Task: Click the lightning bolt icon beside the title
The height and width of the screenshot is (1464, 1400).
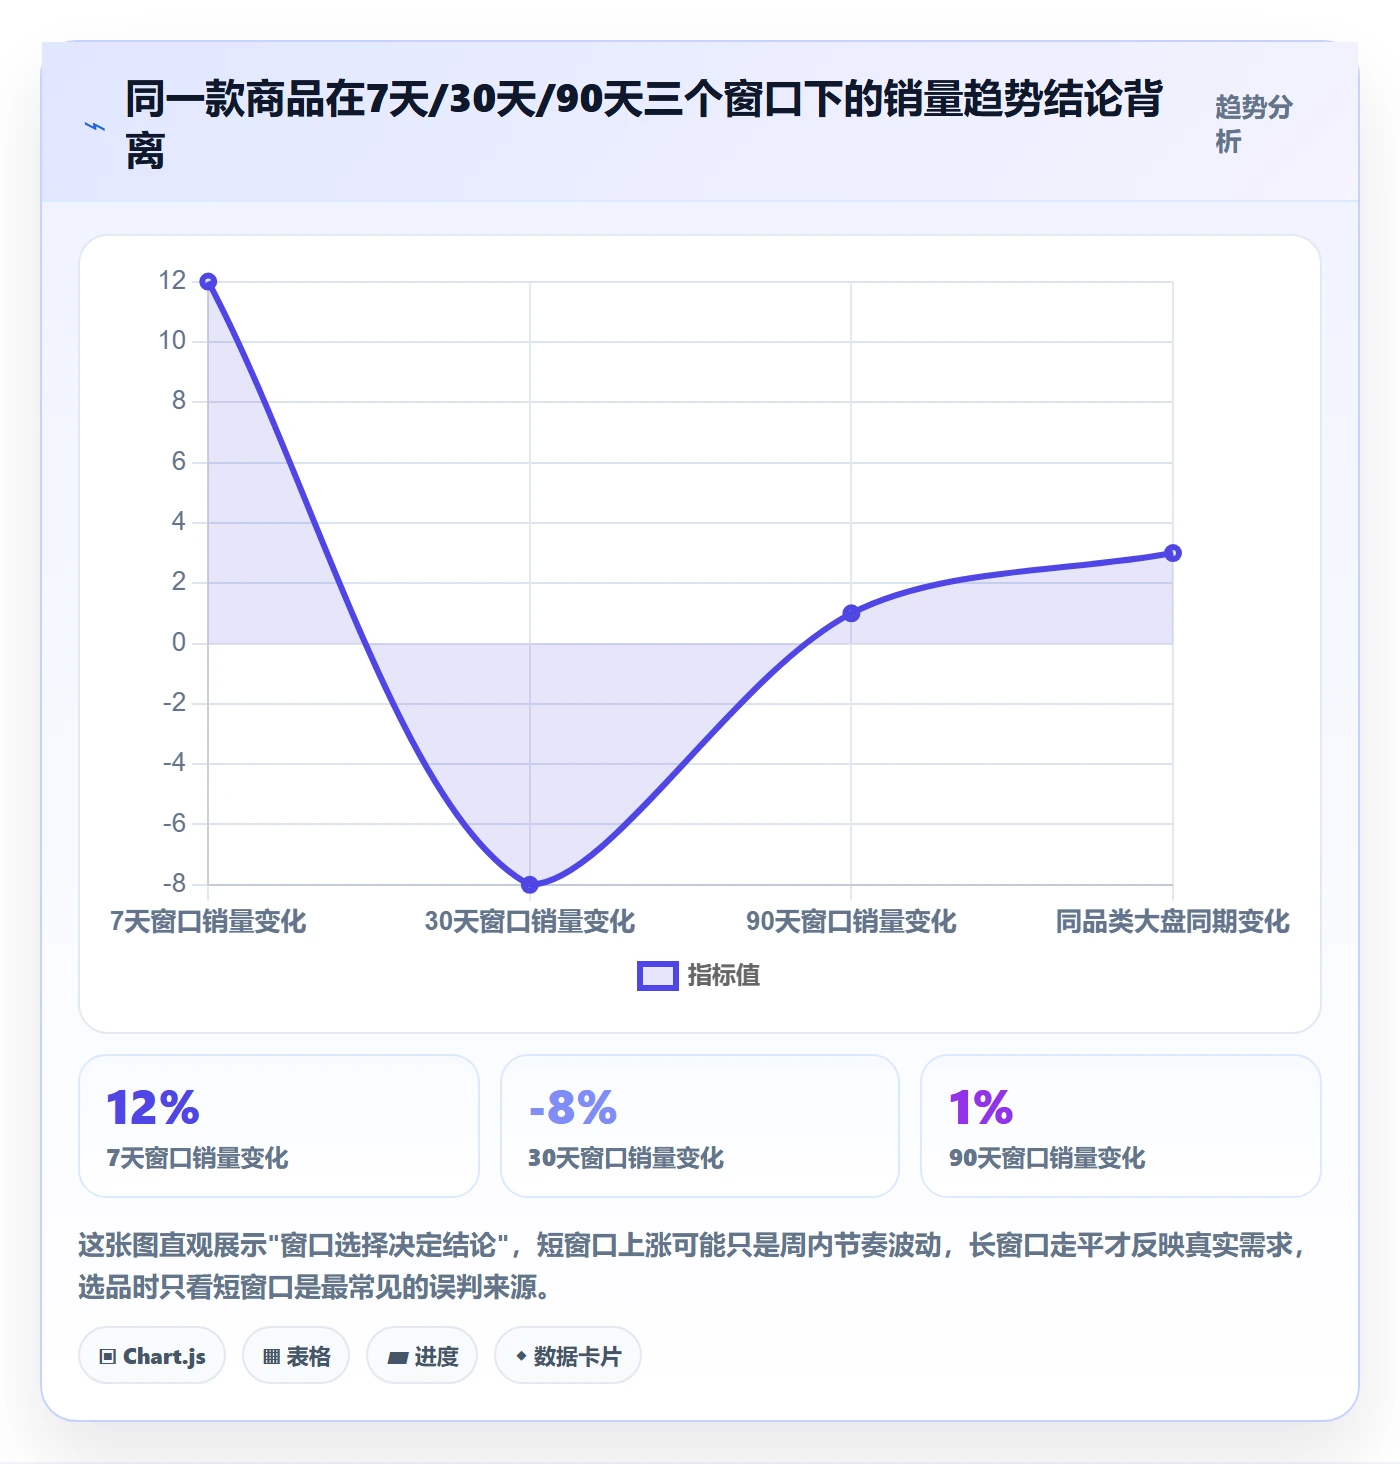Action: (95, 126)
